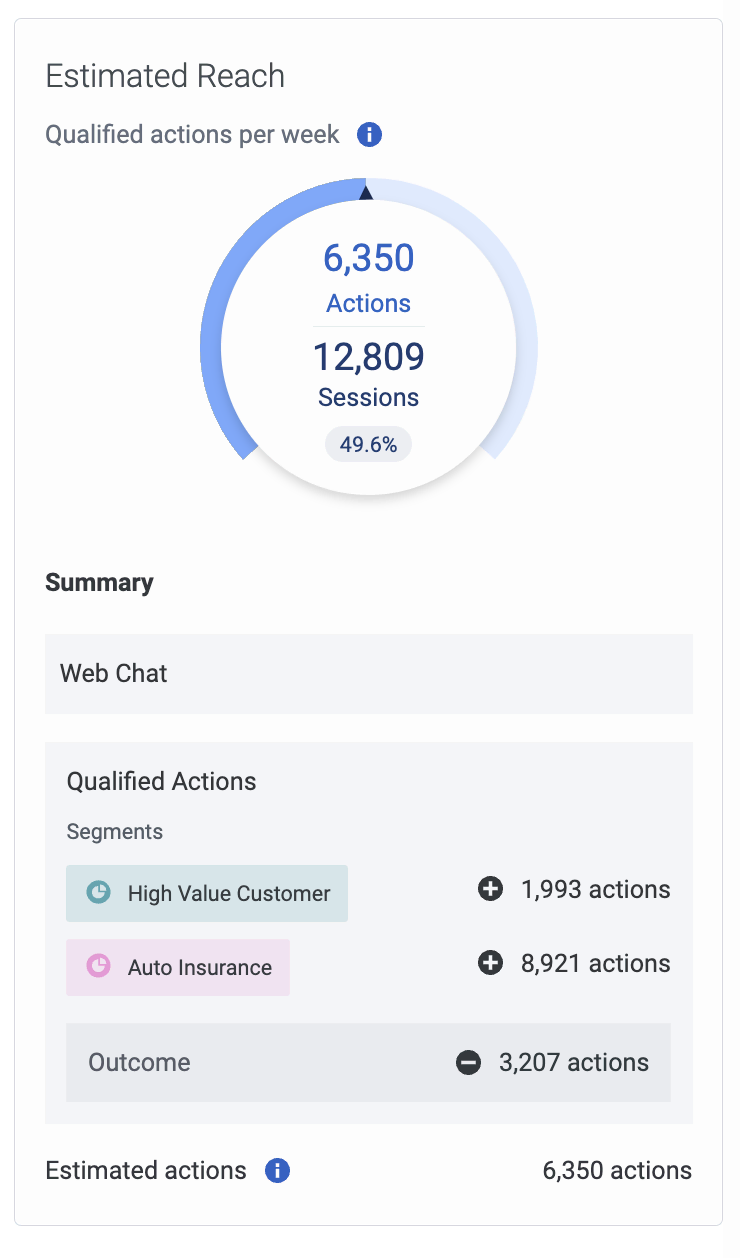Click the 6,350 Actions figure in gauge
Viewport: 740px width, 1258px height.
click(368, 277)
